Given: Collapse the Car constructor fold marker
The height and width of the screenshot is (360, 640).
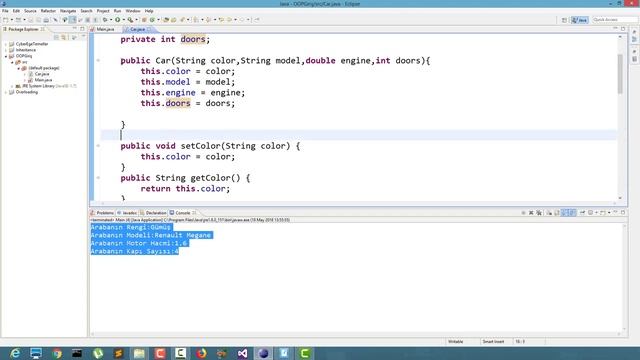Looking at the screenshot, I should pos(98,60).
